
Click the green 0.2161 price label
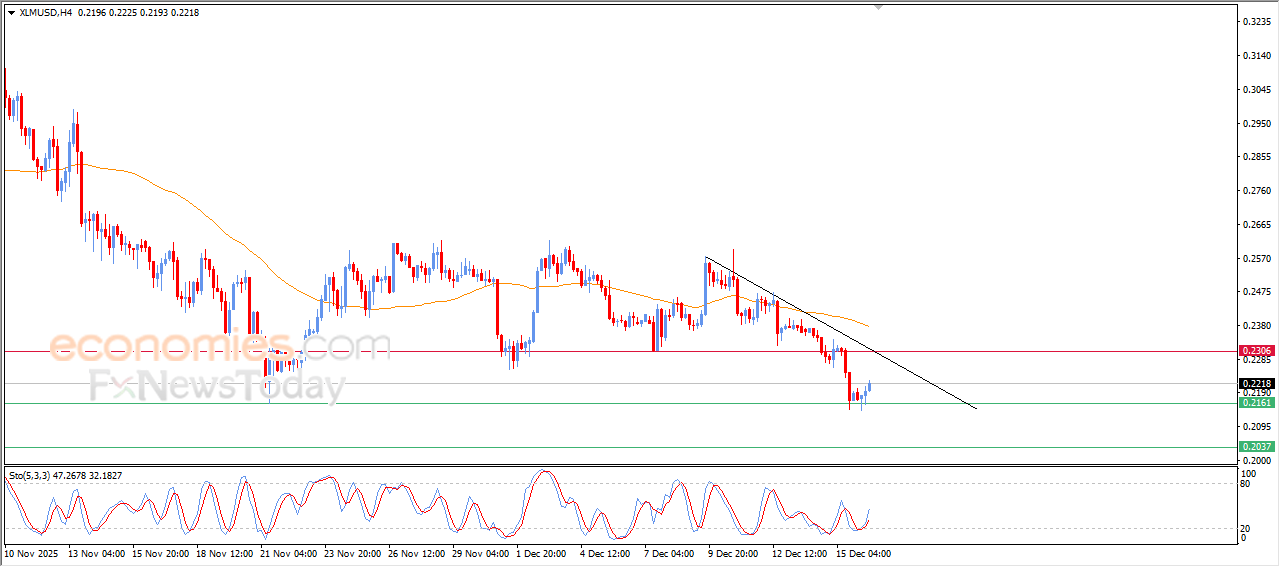[1255, 403]
